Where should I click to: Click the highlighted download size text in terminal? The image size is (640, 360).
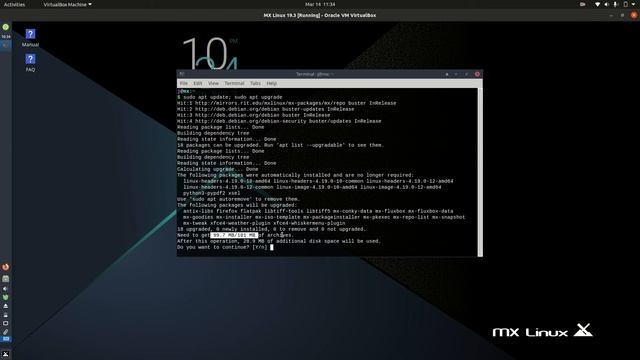click(x=234, y=235)
